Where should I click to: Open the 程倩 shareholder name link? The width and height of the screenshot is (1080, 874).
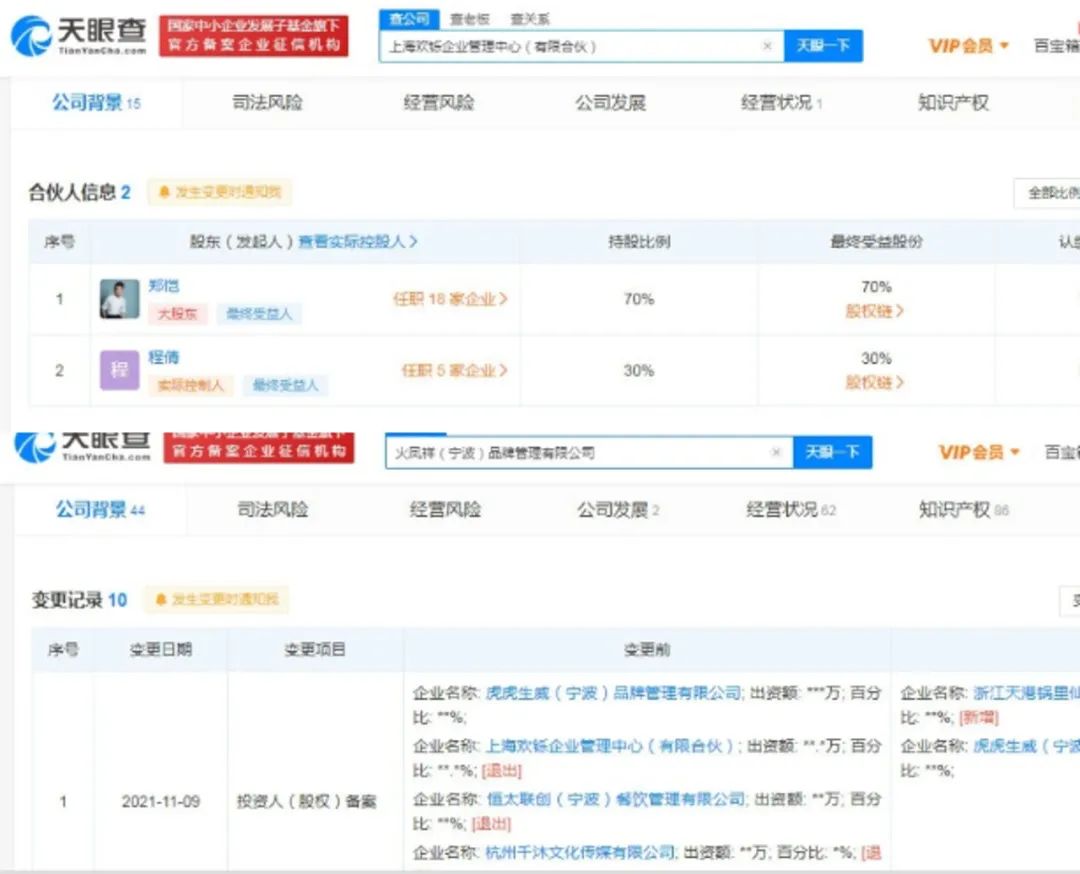coord(163,357)
